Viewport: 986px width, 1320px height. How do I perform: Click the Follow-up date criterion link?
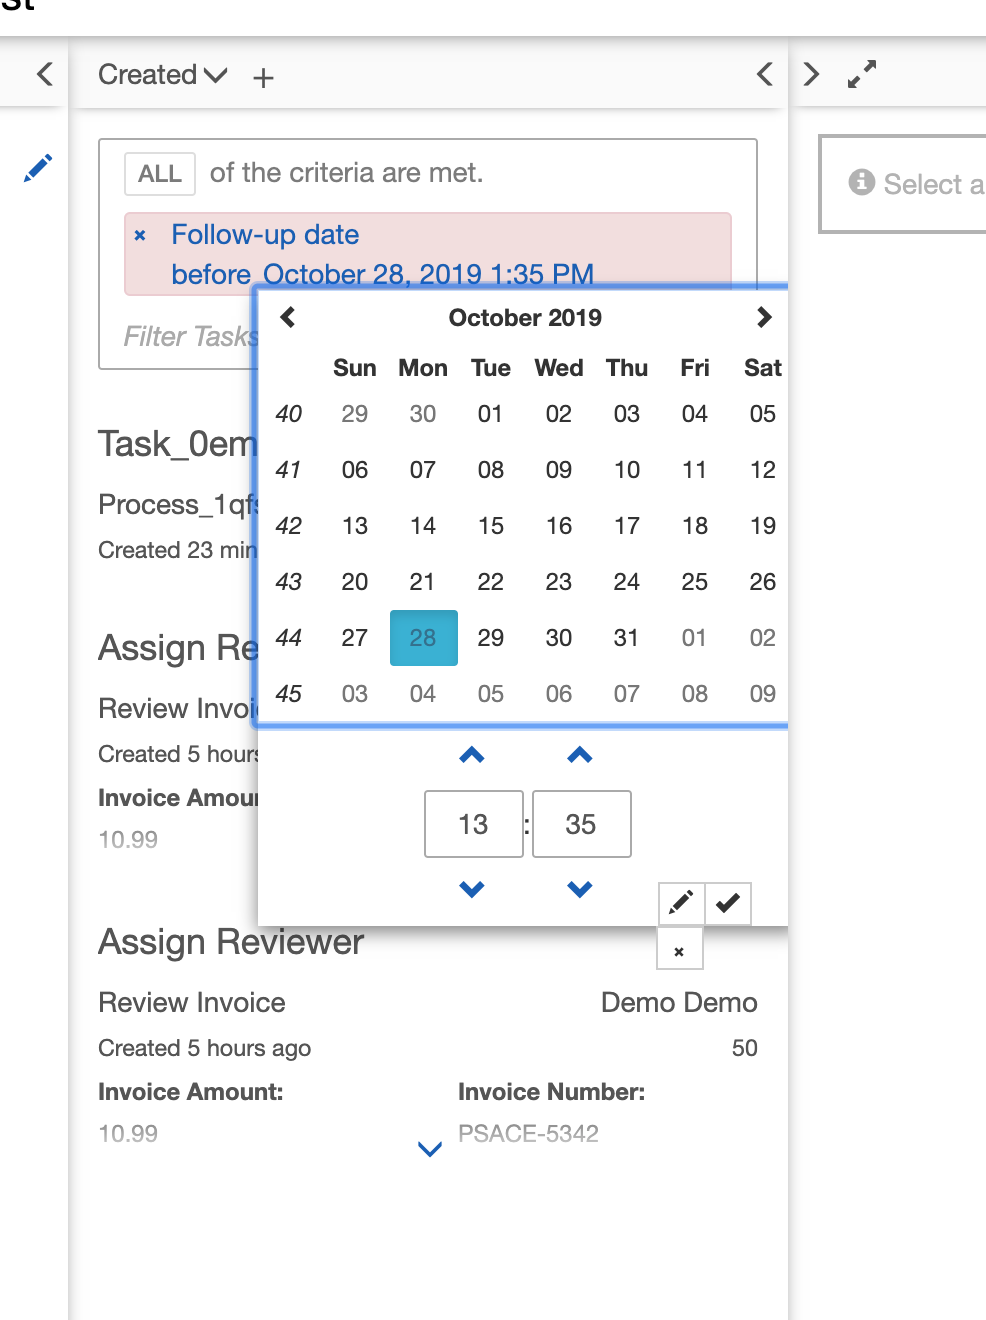tap(265, 235)
